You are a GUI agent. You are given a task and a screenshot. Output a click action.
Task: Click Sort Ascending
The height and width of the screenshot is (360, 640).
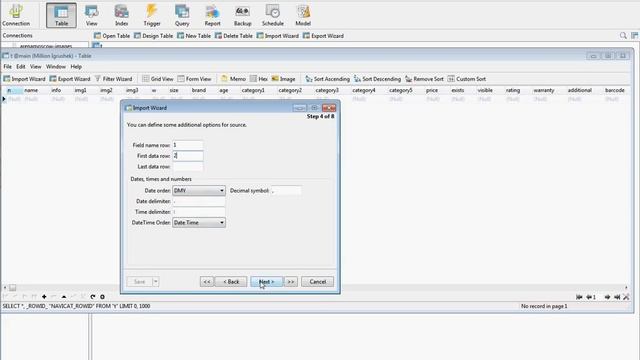click(x=327, y=79)
